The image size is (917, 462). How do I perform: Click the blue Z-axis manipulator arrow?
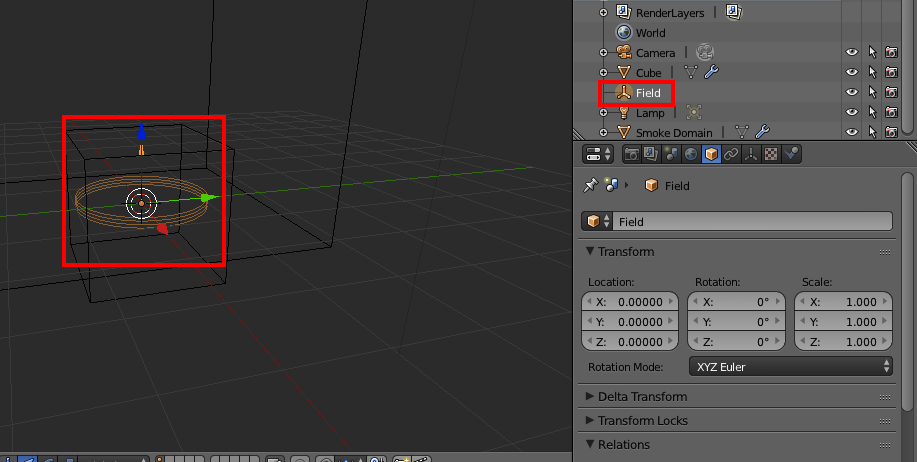click(x=142, y=131)
